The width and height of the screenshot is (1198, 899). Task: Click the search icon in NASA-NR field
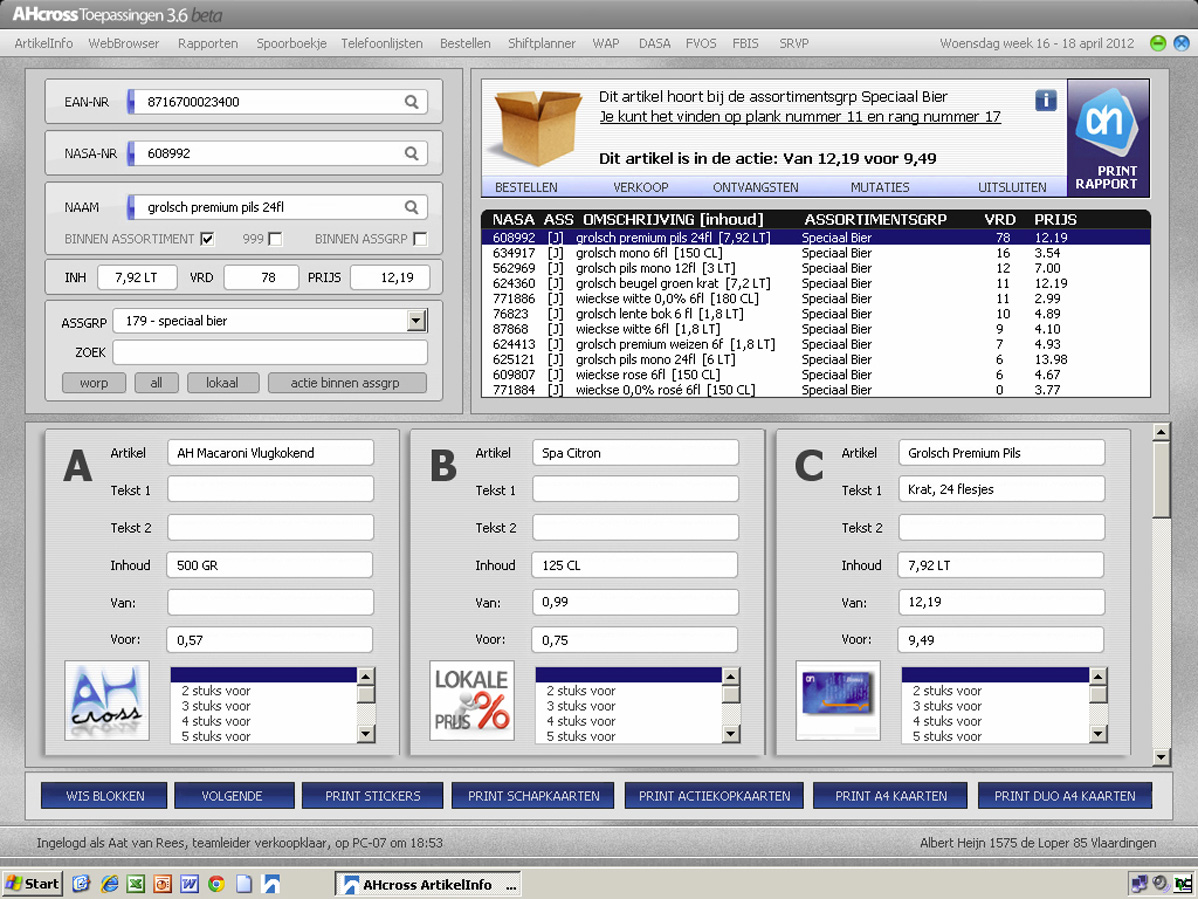(411, 154)
